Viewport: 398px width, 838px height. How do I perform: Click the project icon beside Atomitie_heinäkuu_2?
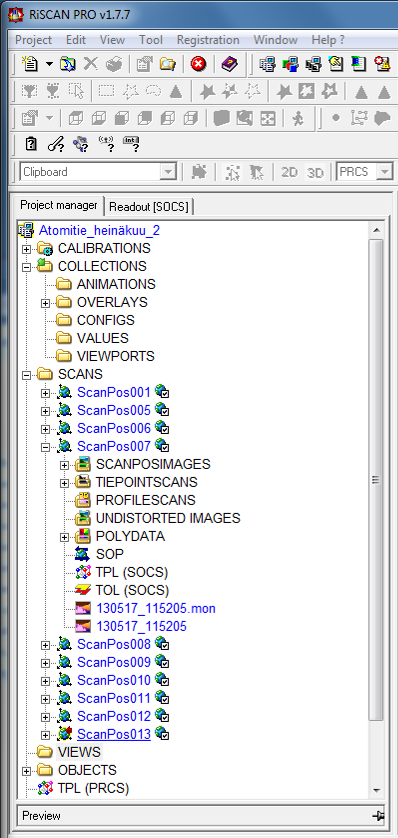point(26,230)
